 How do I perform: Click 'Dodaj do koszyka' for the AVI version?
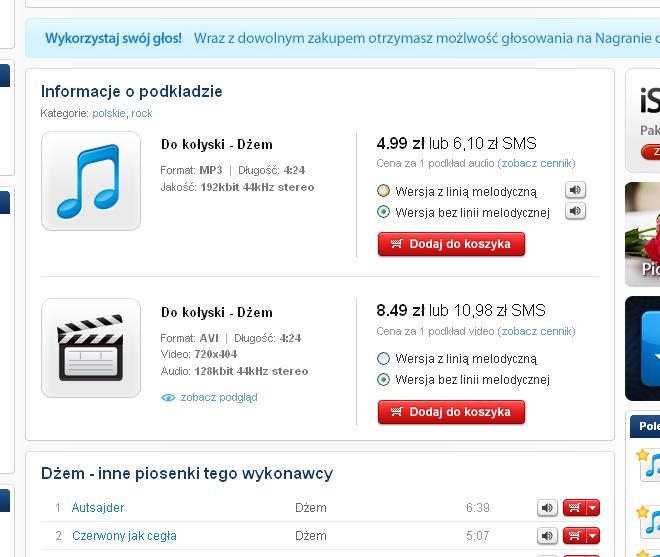[451, 412]
